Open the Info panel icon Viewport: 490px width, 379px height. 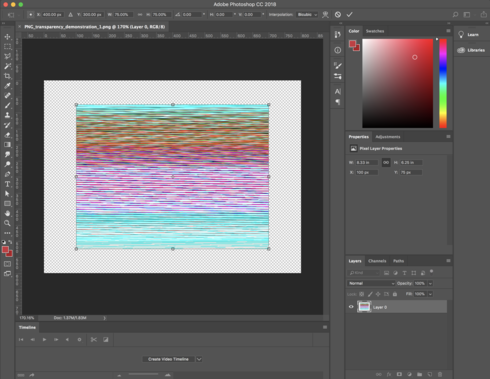338,50
